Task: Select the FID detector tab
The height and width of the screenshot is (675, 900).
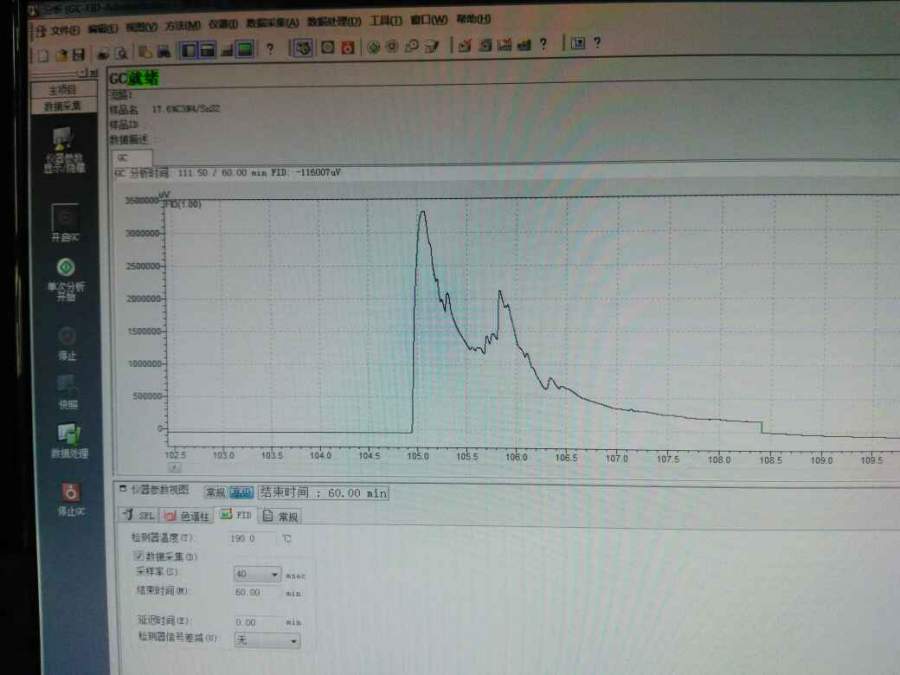Action: click(x=236, y=515)
